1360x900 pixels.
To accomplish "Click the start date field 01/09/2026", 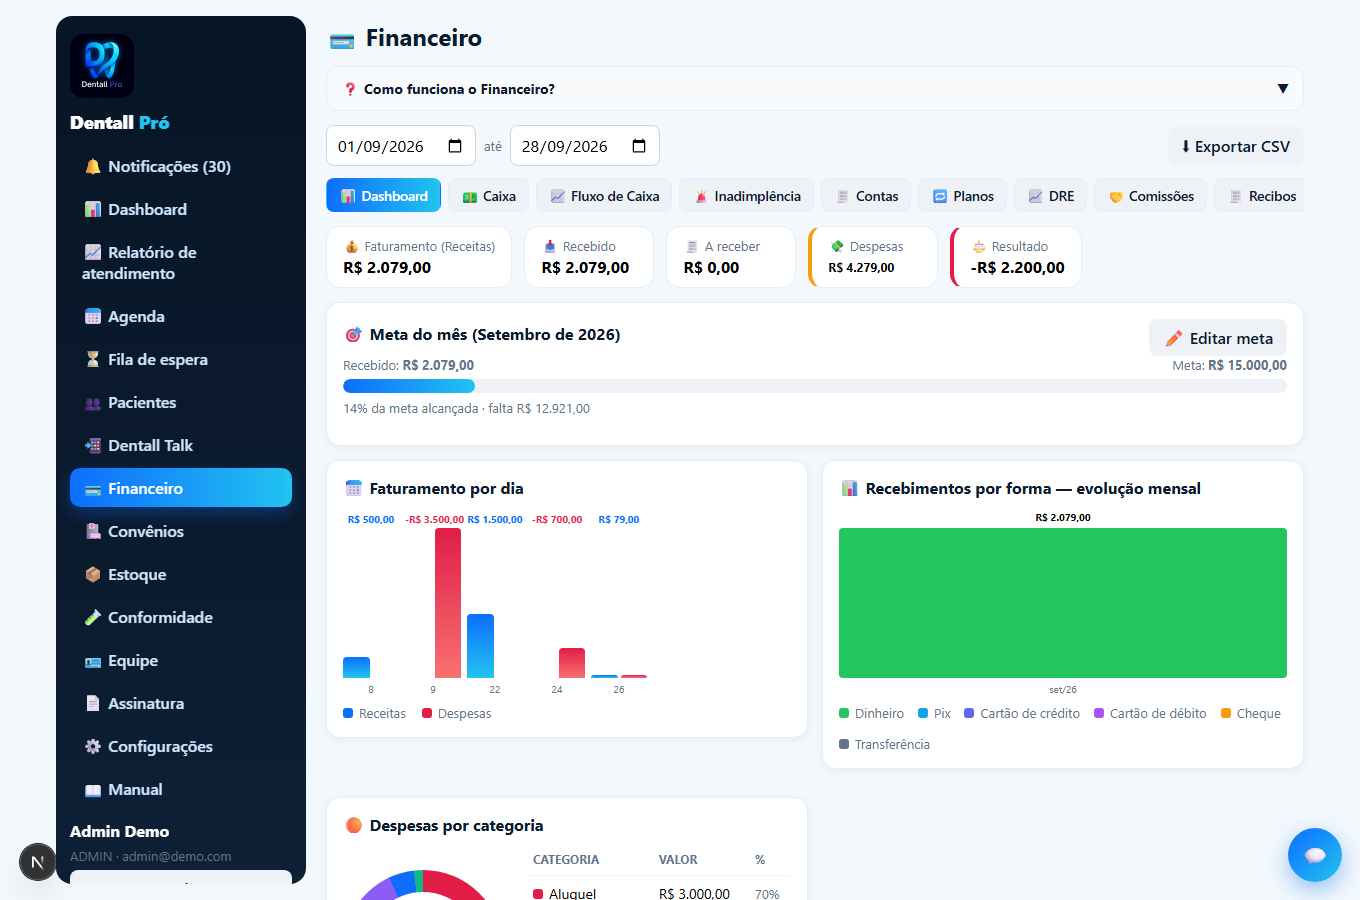I will [x=401, y=146].
